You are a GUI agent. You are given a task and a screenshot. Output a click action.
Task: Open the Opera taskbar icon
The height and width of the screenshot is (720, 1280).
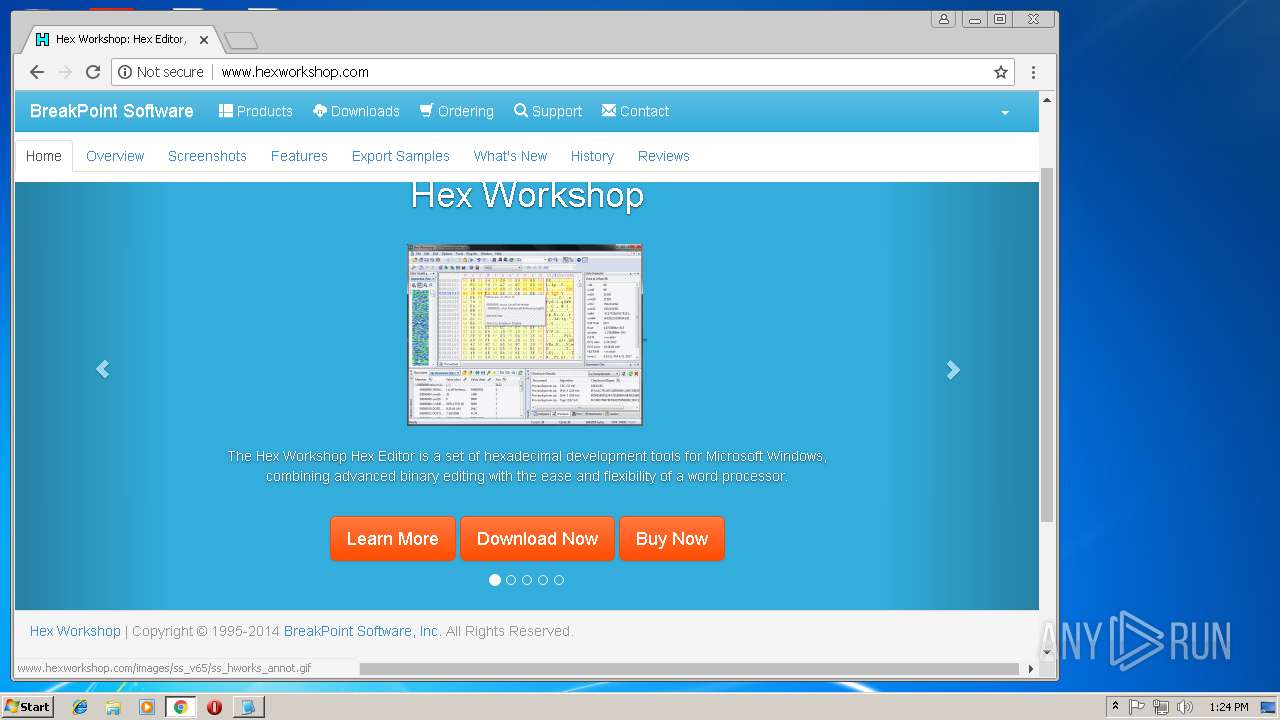(214, 707)
